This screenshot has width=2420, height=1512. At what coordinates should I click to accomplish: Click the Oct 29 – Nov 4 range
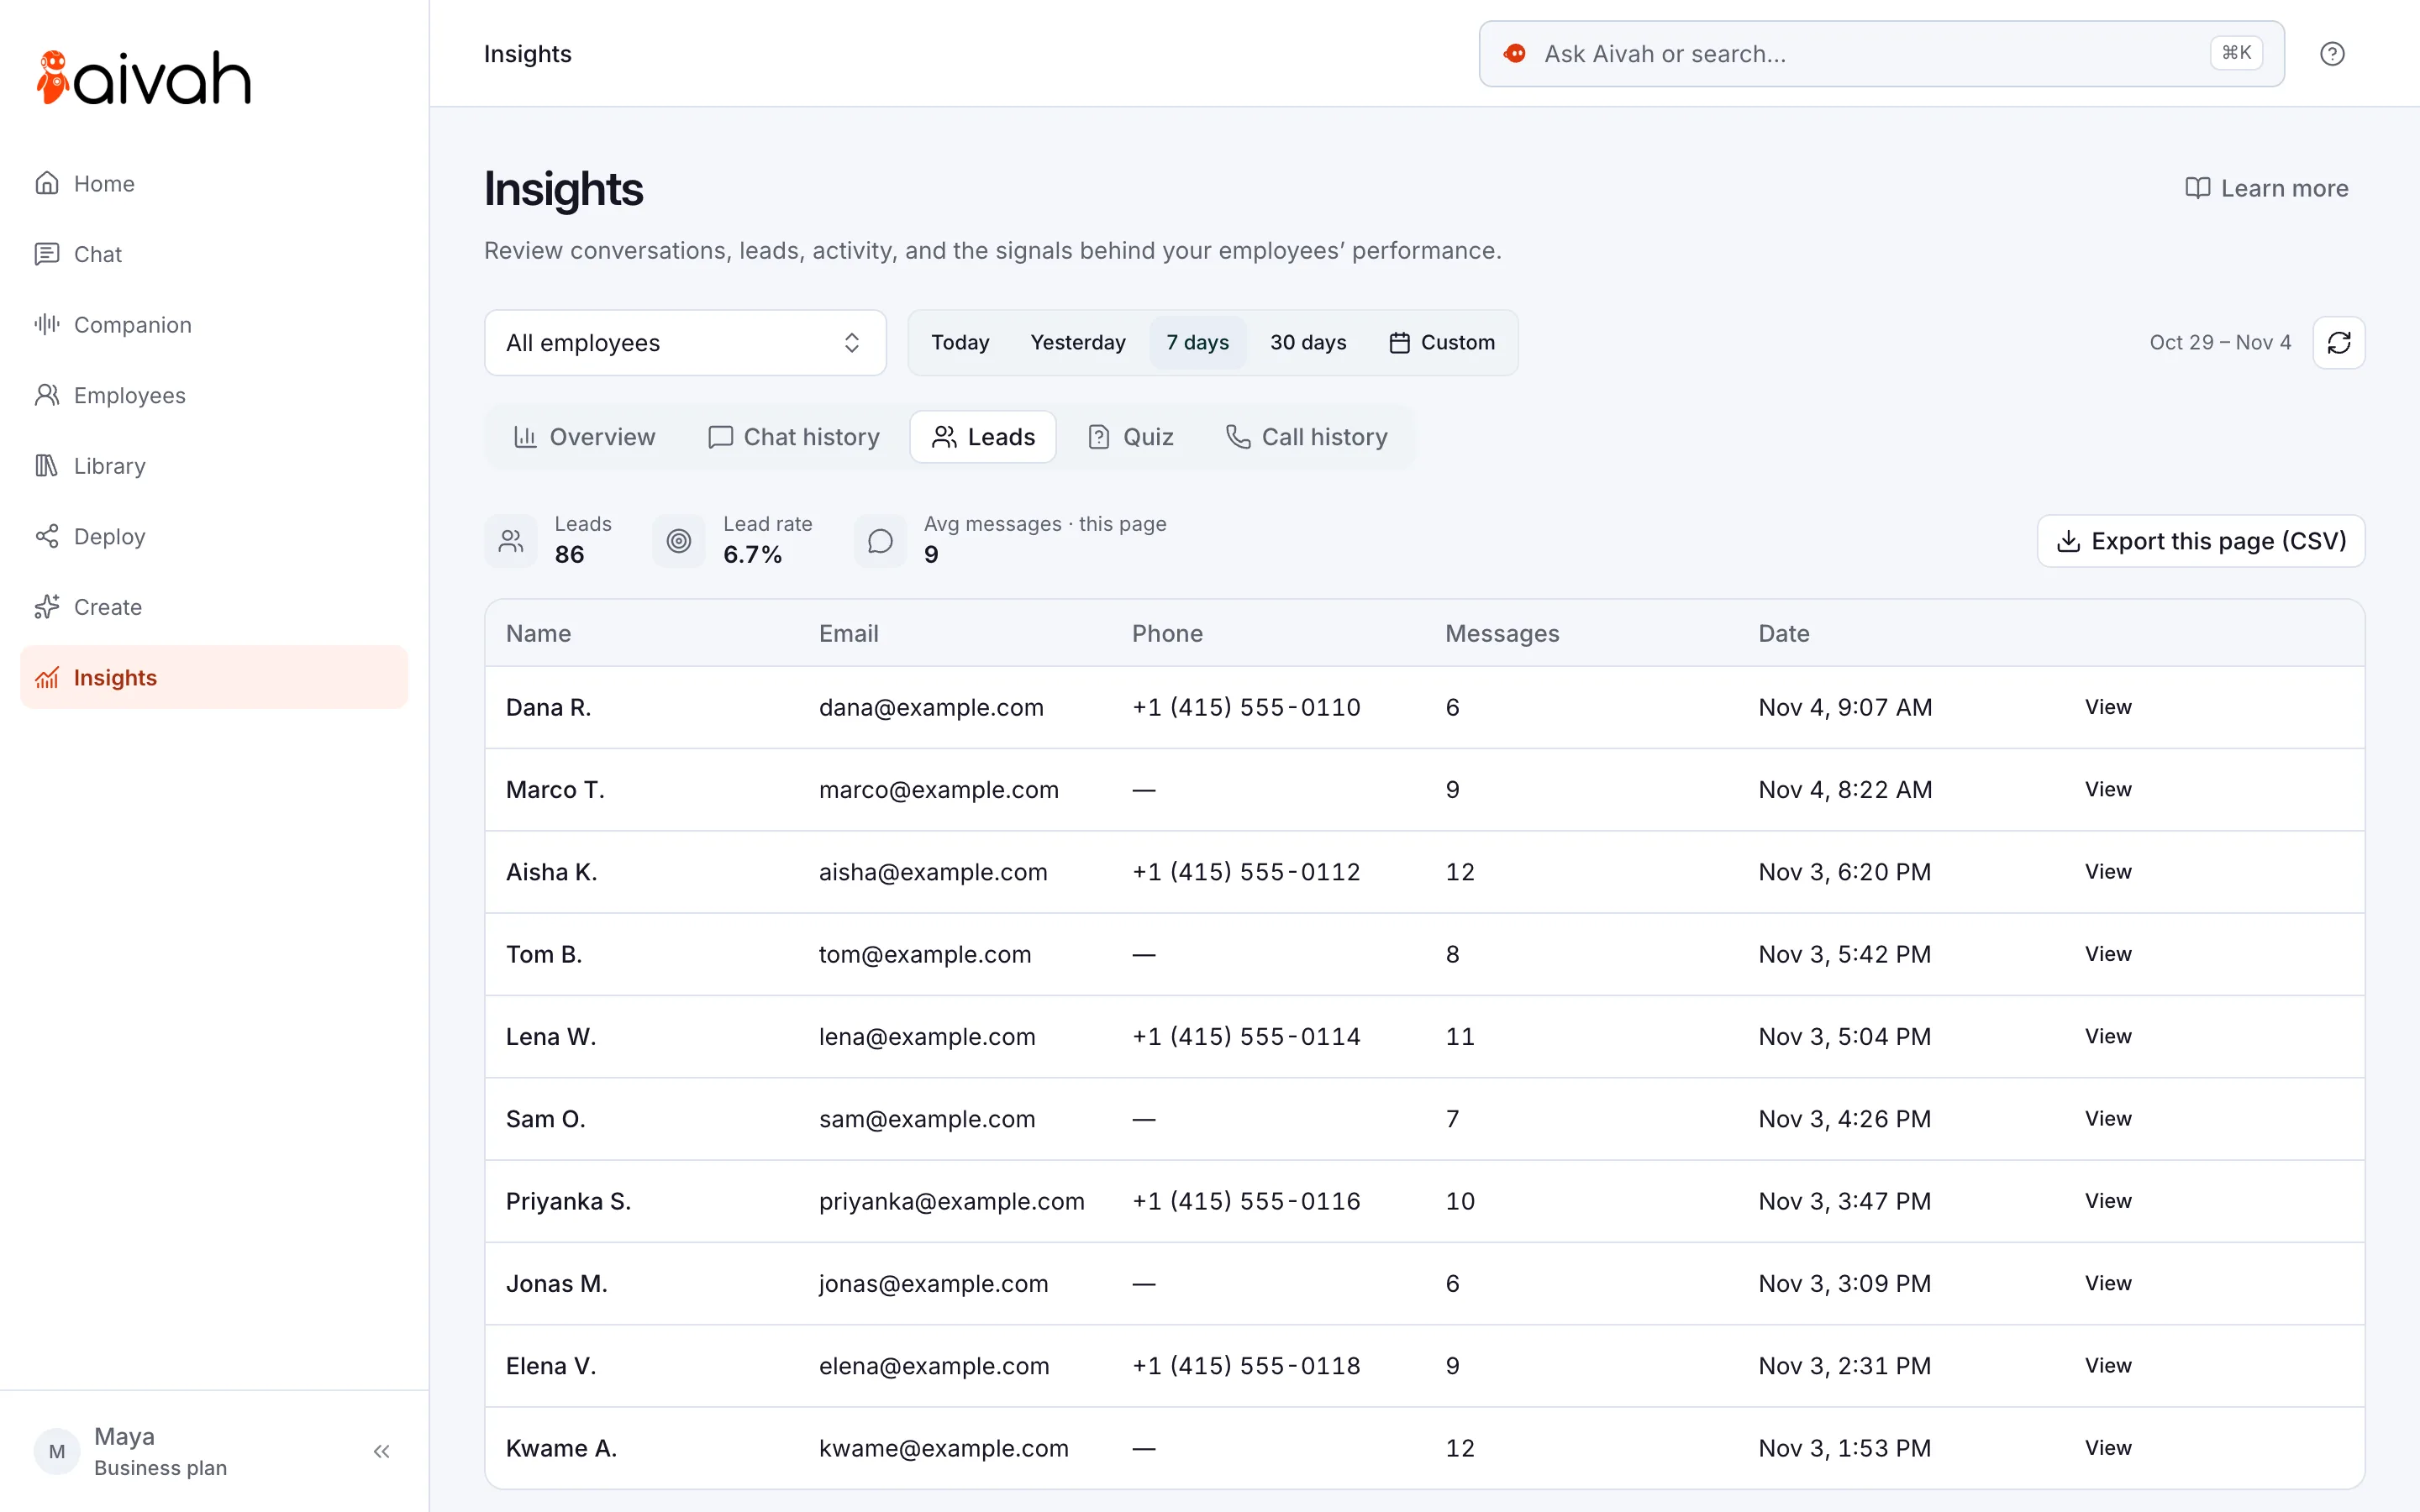(2220, 343)
